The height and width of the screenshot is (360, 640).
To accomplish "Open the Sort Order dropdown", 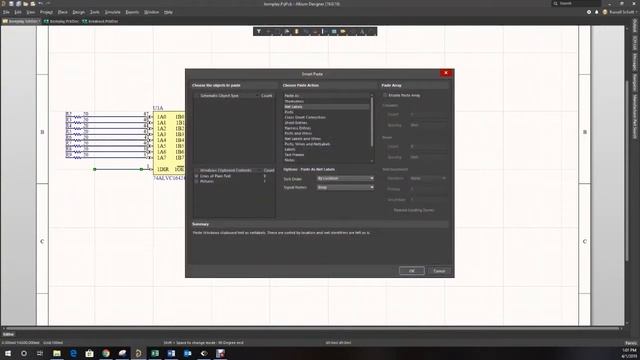I will coord(345,178).
